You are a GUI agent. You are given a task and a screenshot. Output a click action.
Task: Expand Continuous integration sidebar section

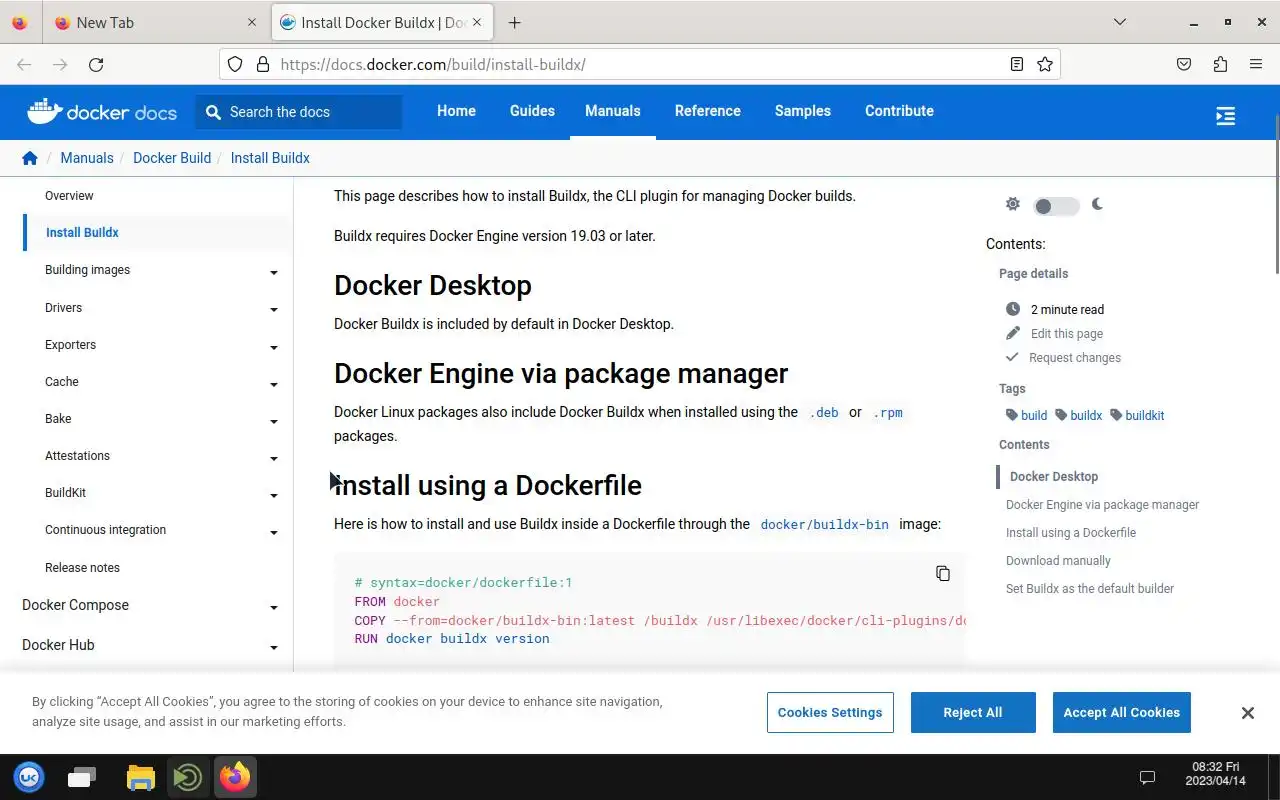pyautogui.click(x=273, y=532)
